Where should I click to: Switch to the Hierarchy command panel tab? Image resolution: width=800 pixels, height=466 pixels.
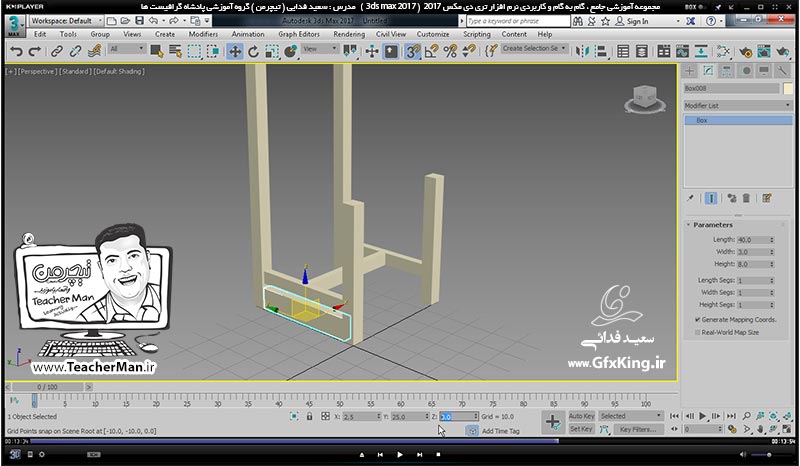[727, 71]
